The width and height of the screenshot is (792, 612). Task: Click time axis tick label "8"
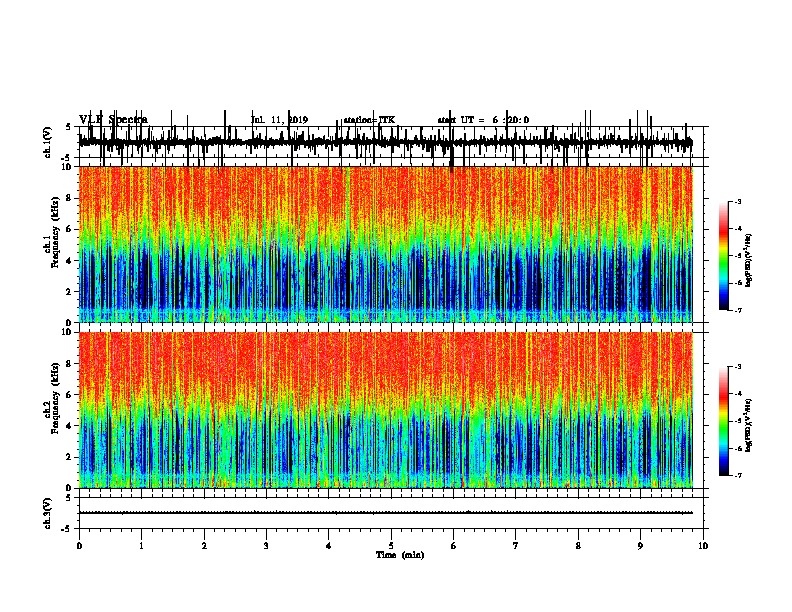click(578, 546)
